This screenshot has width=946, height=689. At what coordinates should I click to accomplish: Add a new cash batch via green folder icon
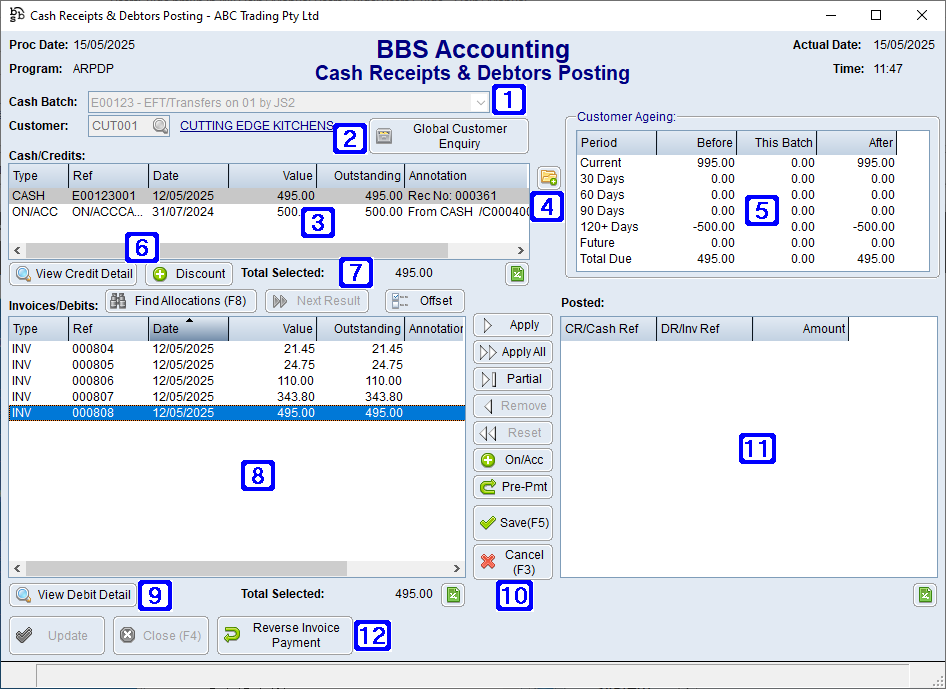548,175
